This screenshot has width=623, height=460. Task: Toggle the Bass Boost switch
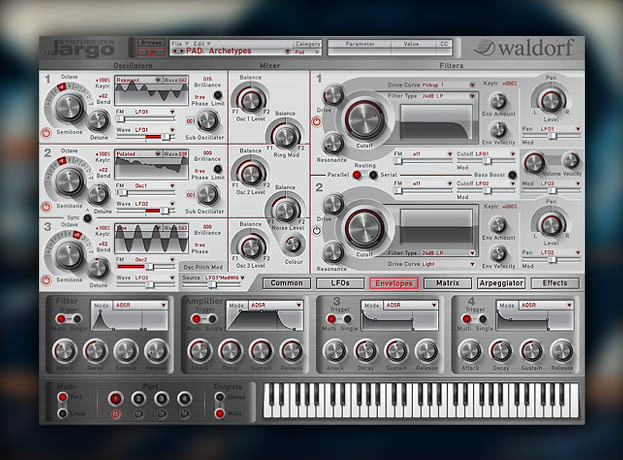(513, 175)
